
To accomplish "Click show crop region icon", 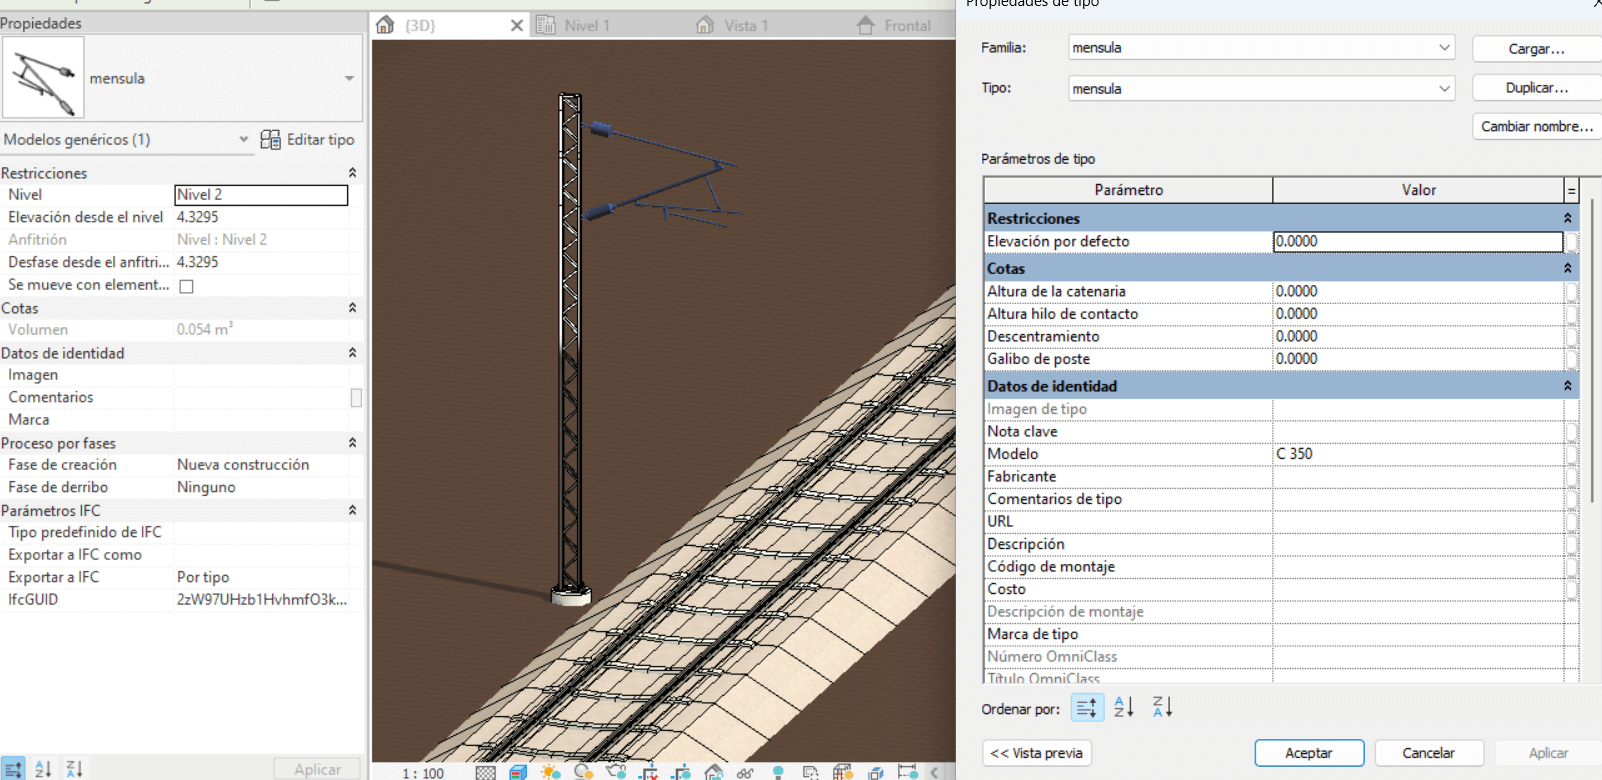I will click(x=681, y=773).
